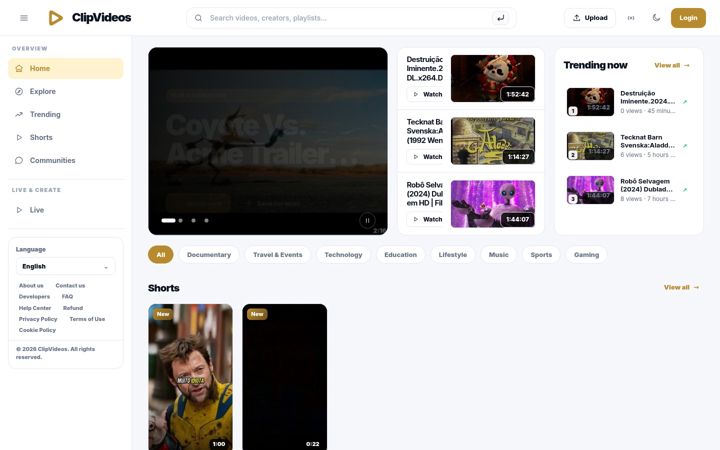
Task: Watch the Tecknat Barn Svenska video
Action: tap(425, 157)
